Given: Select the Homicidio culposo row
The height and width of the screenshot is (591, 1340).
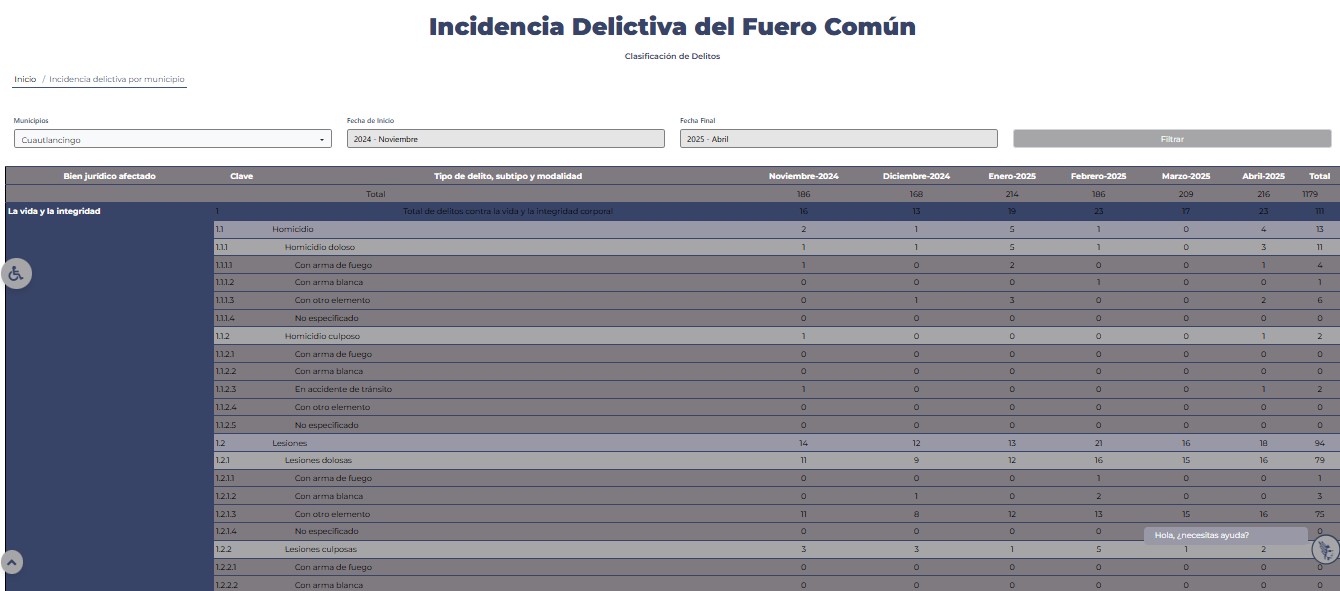Looking at the screenshot, I should [322, 336].
